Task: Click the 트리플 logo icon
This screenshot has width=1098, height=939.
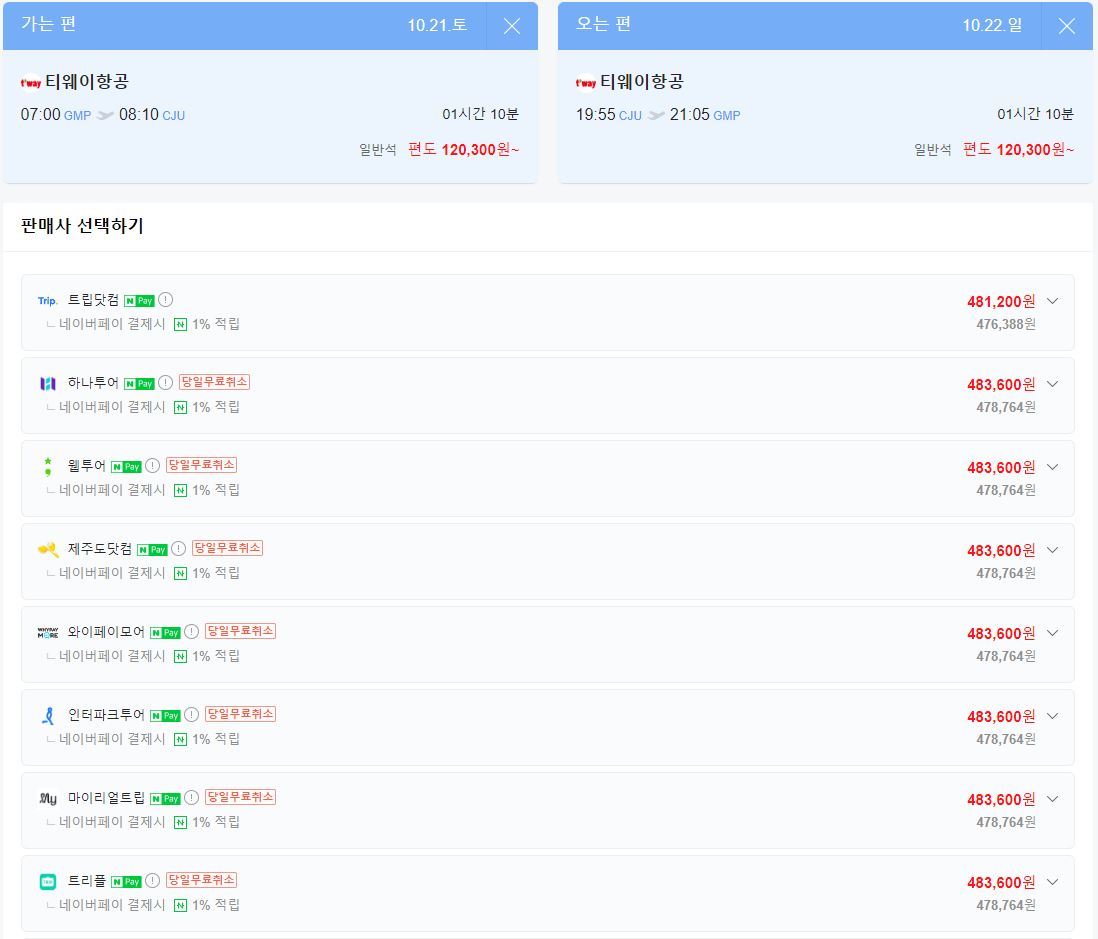Action: 48,882
